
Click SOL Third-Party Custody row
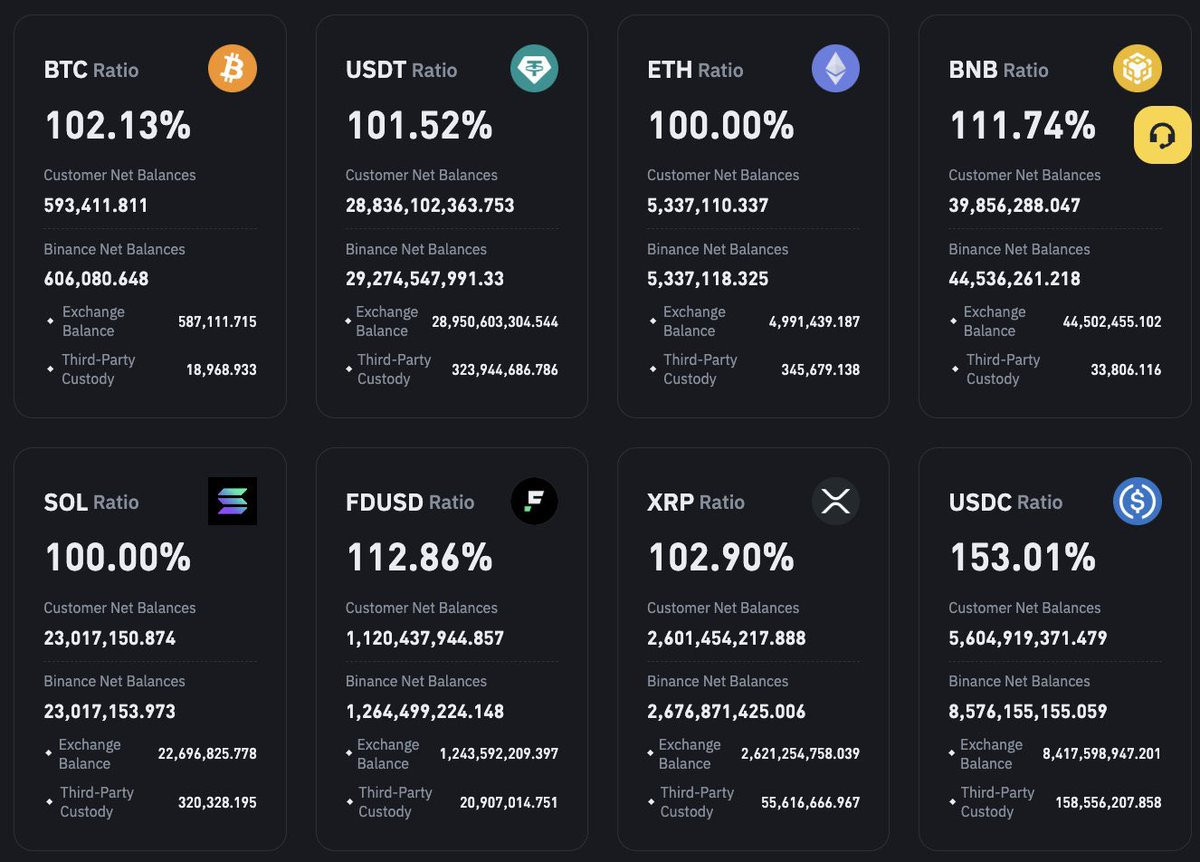pyautogui.click(x=150, y=802)
